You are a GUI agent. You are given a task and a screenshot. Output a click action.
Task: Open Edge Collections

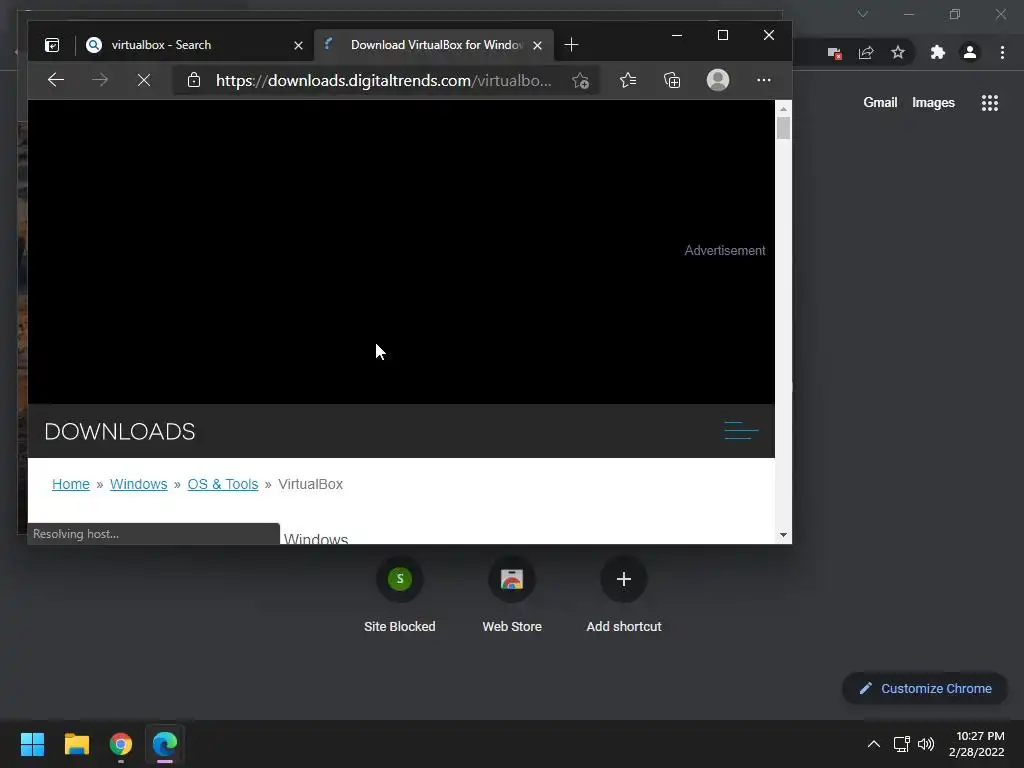click(x=672, y=80)
